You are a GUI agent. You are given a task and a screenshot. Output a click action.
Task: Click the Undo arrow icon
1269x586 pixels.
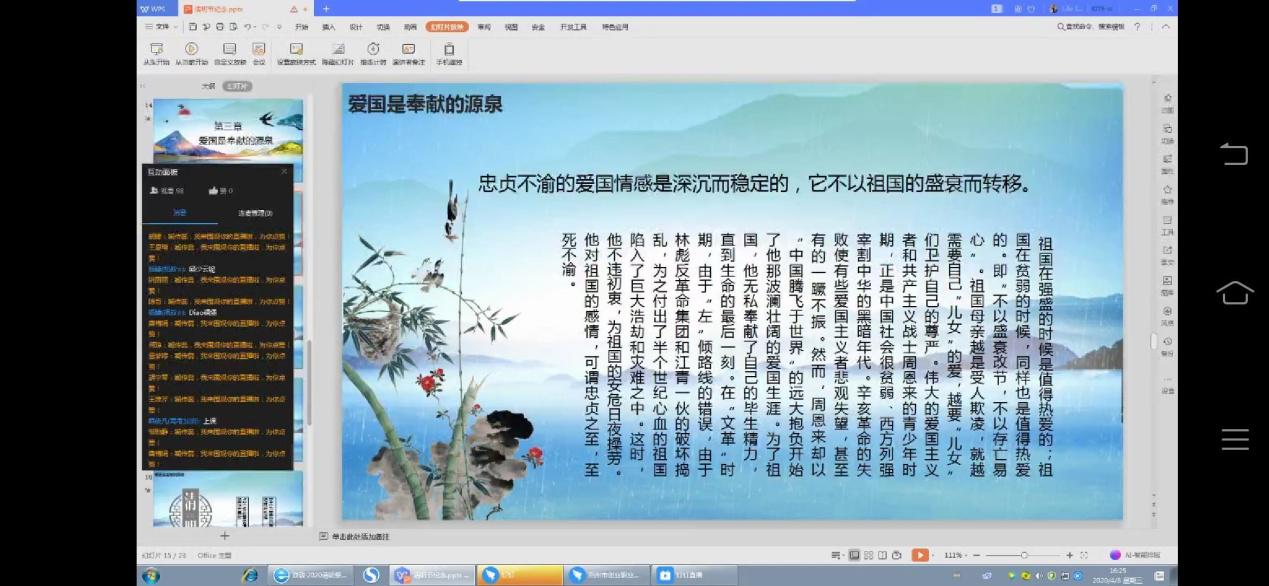click(x=248, y=27)
